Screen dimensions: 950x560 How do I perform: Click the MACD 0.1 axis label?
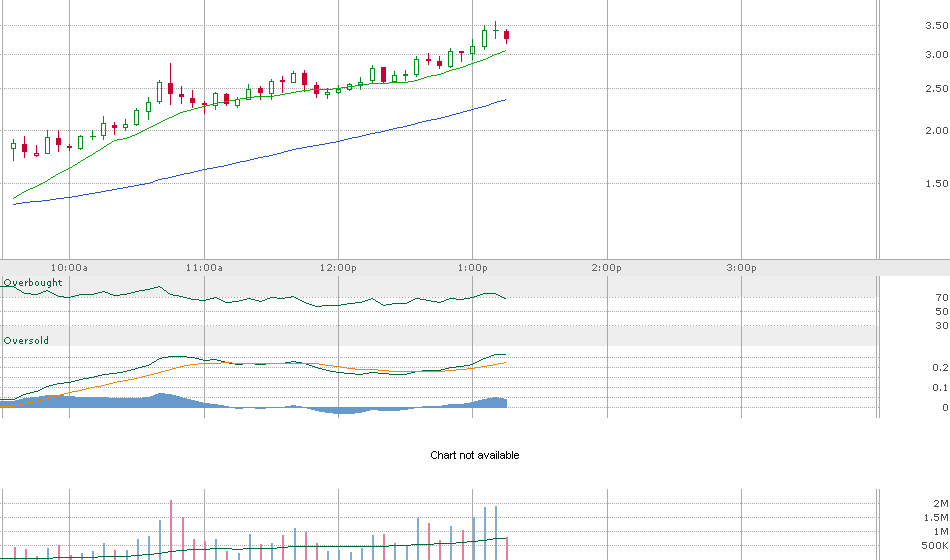point(940,388)
